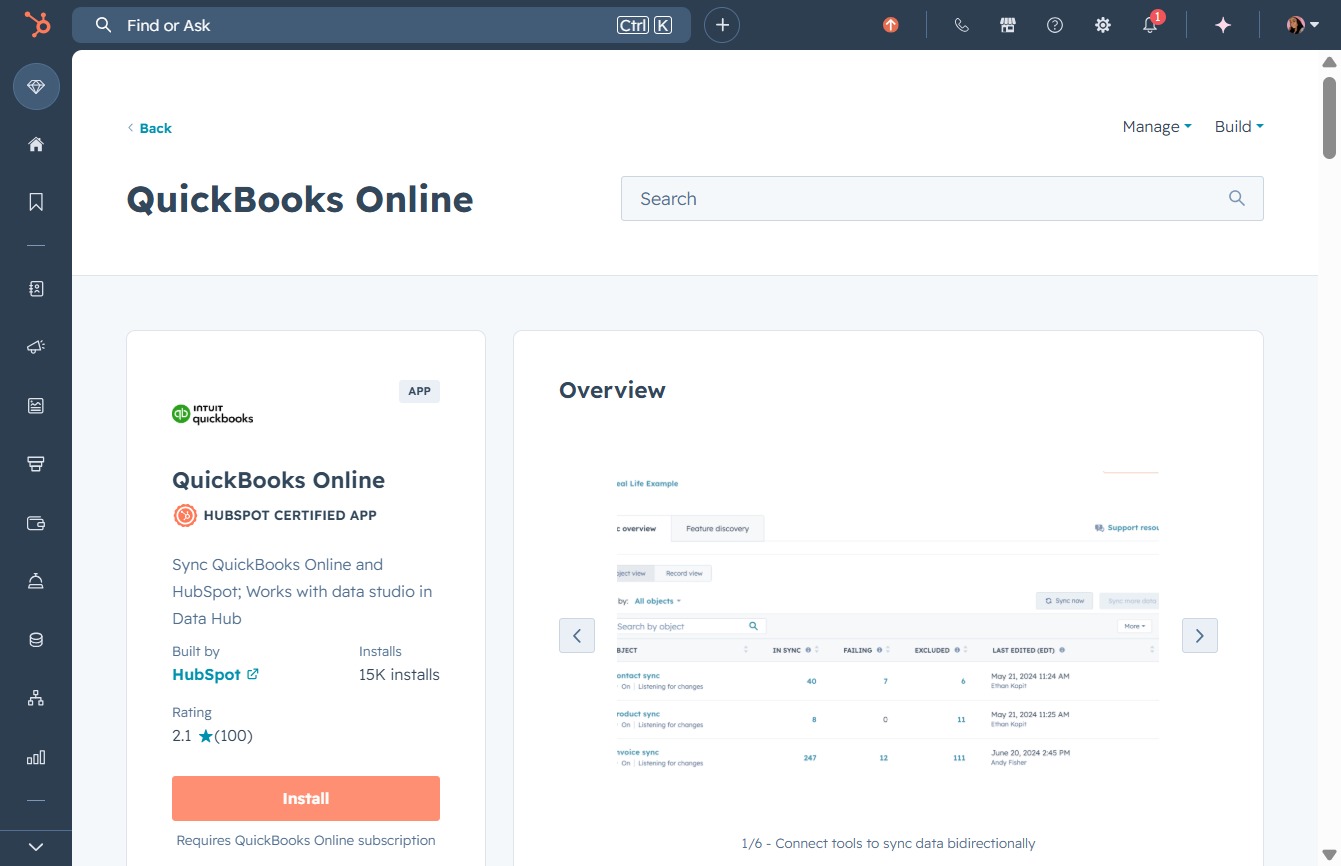Click the 2.1 star rating
The height and width of the screenshot is (866, 1341).
[212, 736]
